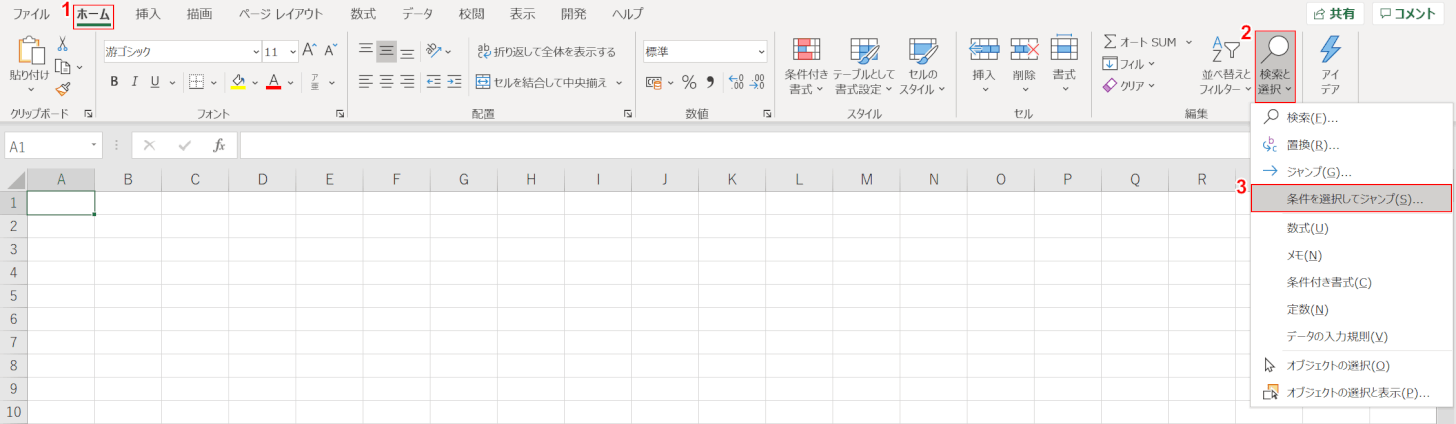
Task: Open the font group dialog launcher
Action: tap(339, 114)
